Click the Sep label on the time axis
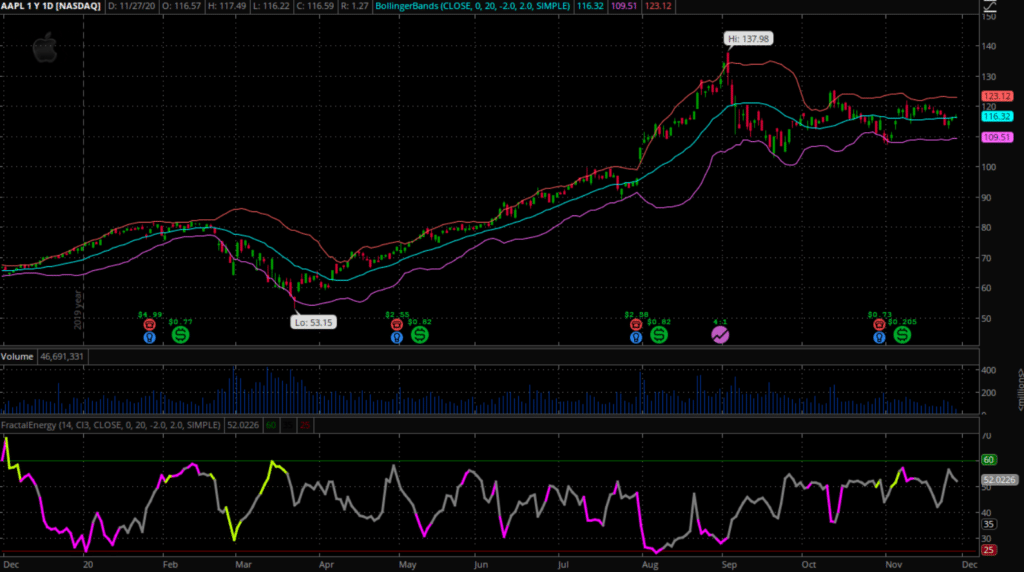Image resolution: width=1024 pixels, height=572 pixels. 729,564
